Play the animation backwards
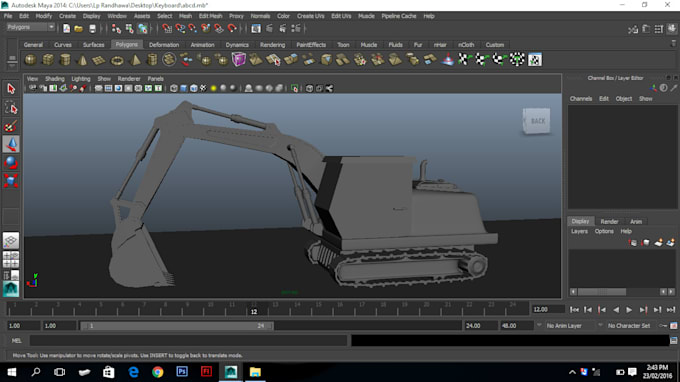Screen dimensions: 680x382 (616, 310)
